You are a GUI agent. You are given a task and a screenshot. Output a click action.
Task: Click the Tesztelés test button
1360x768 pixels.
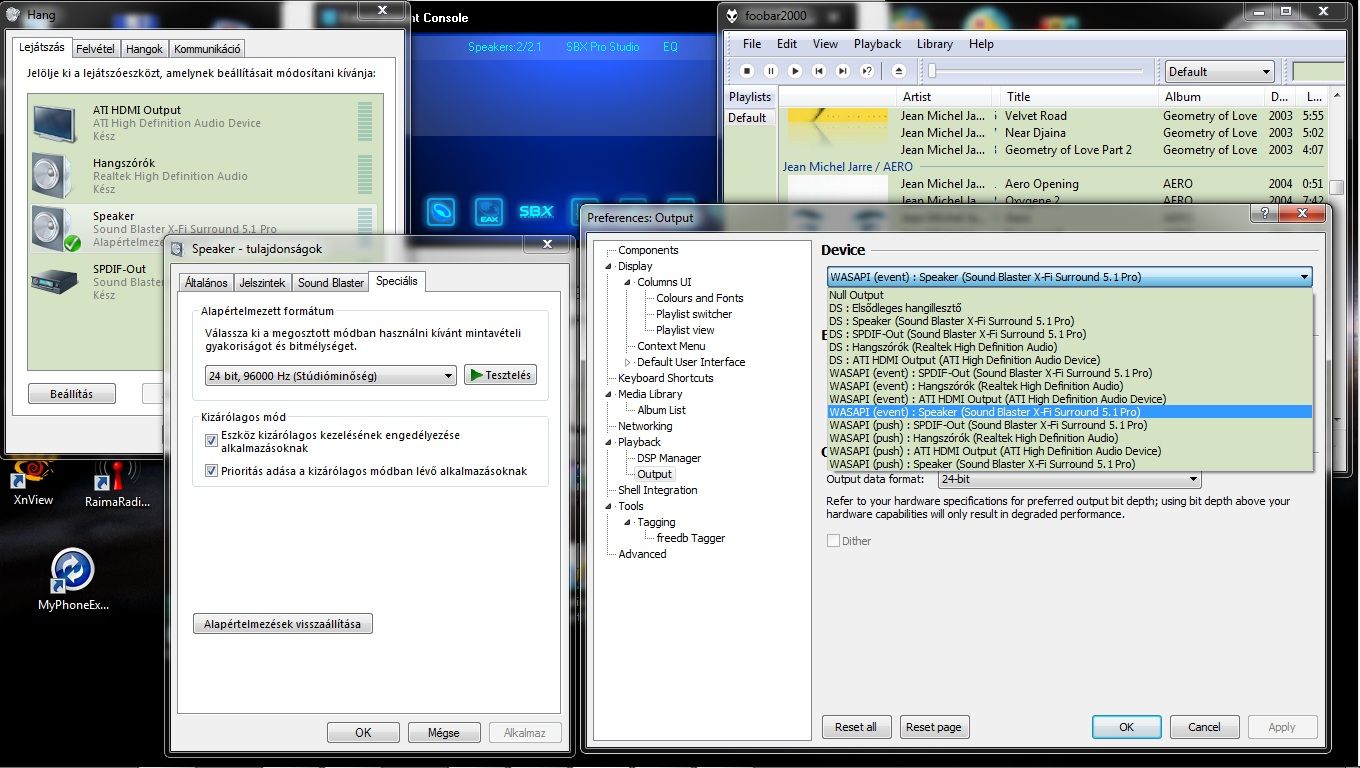(x=501, y=375)
